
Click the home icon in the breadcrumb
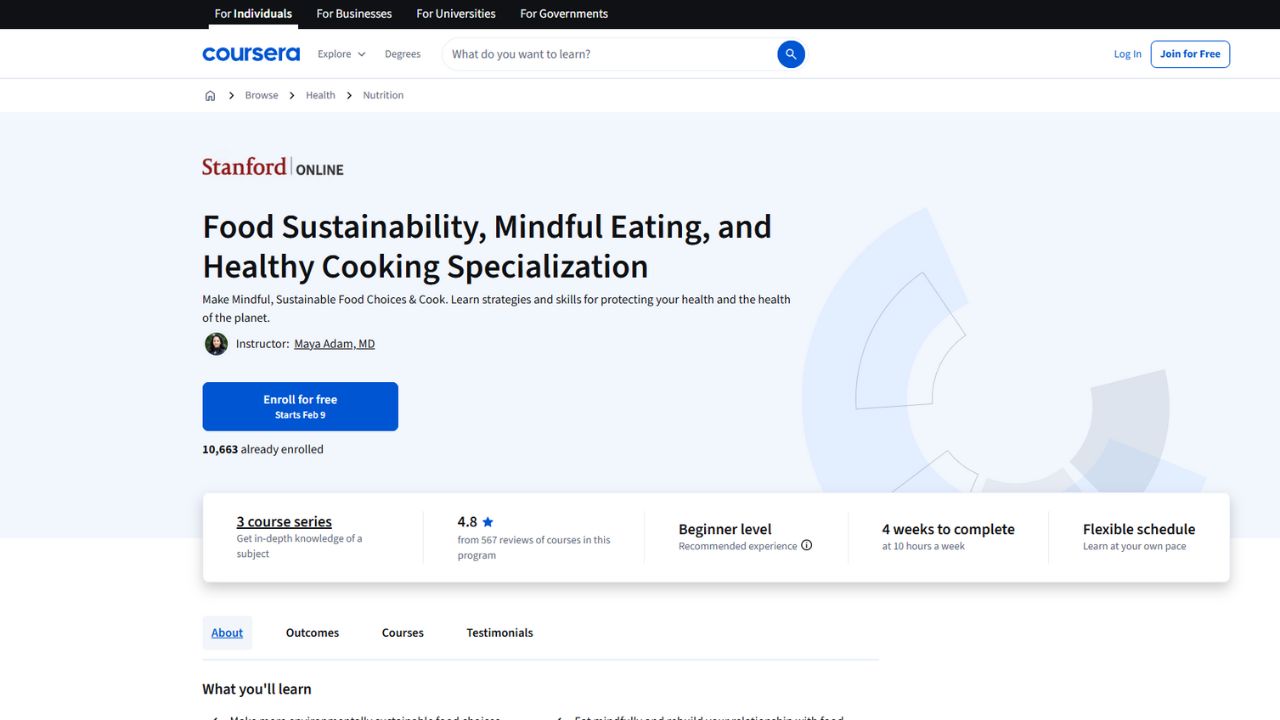(210, 94)
